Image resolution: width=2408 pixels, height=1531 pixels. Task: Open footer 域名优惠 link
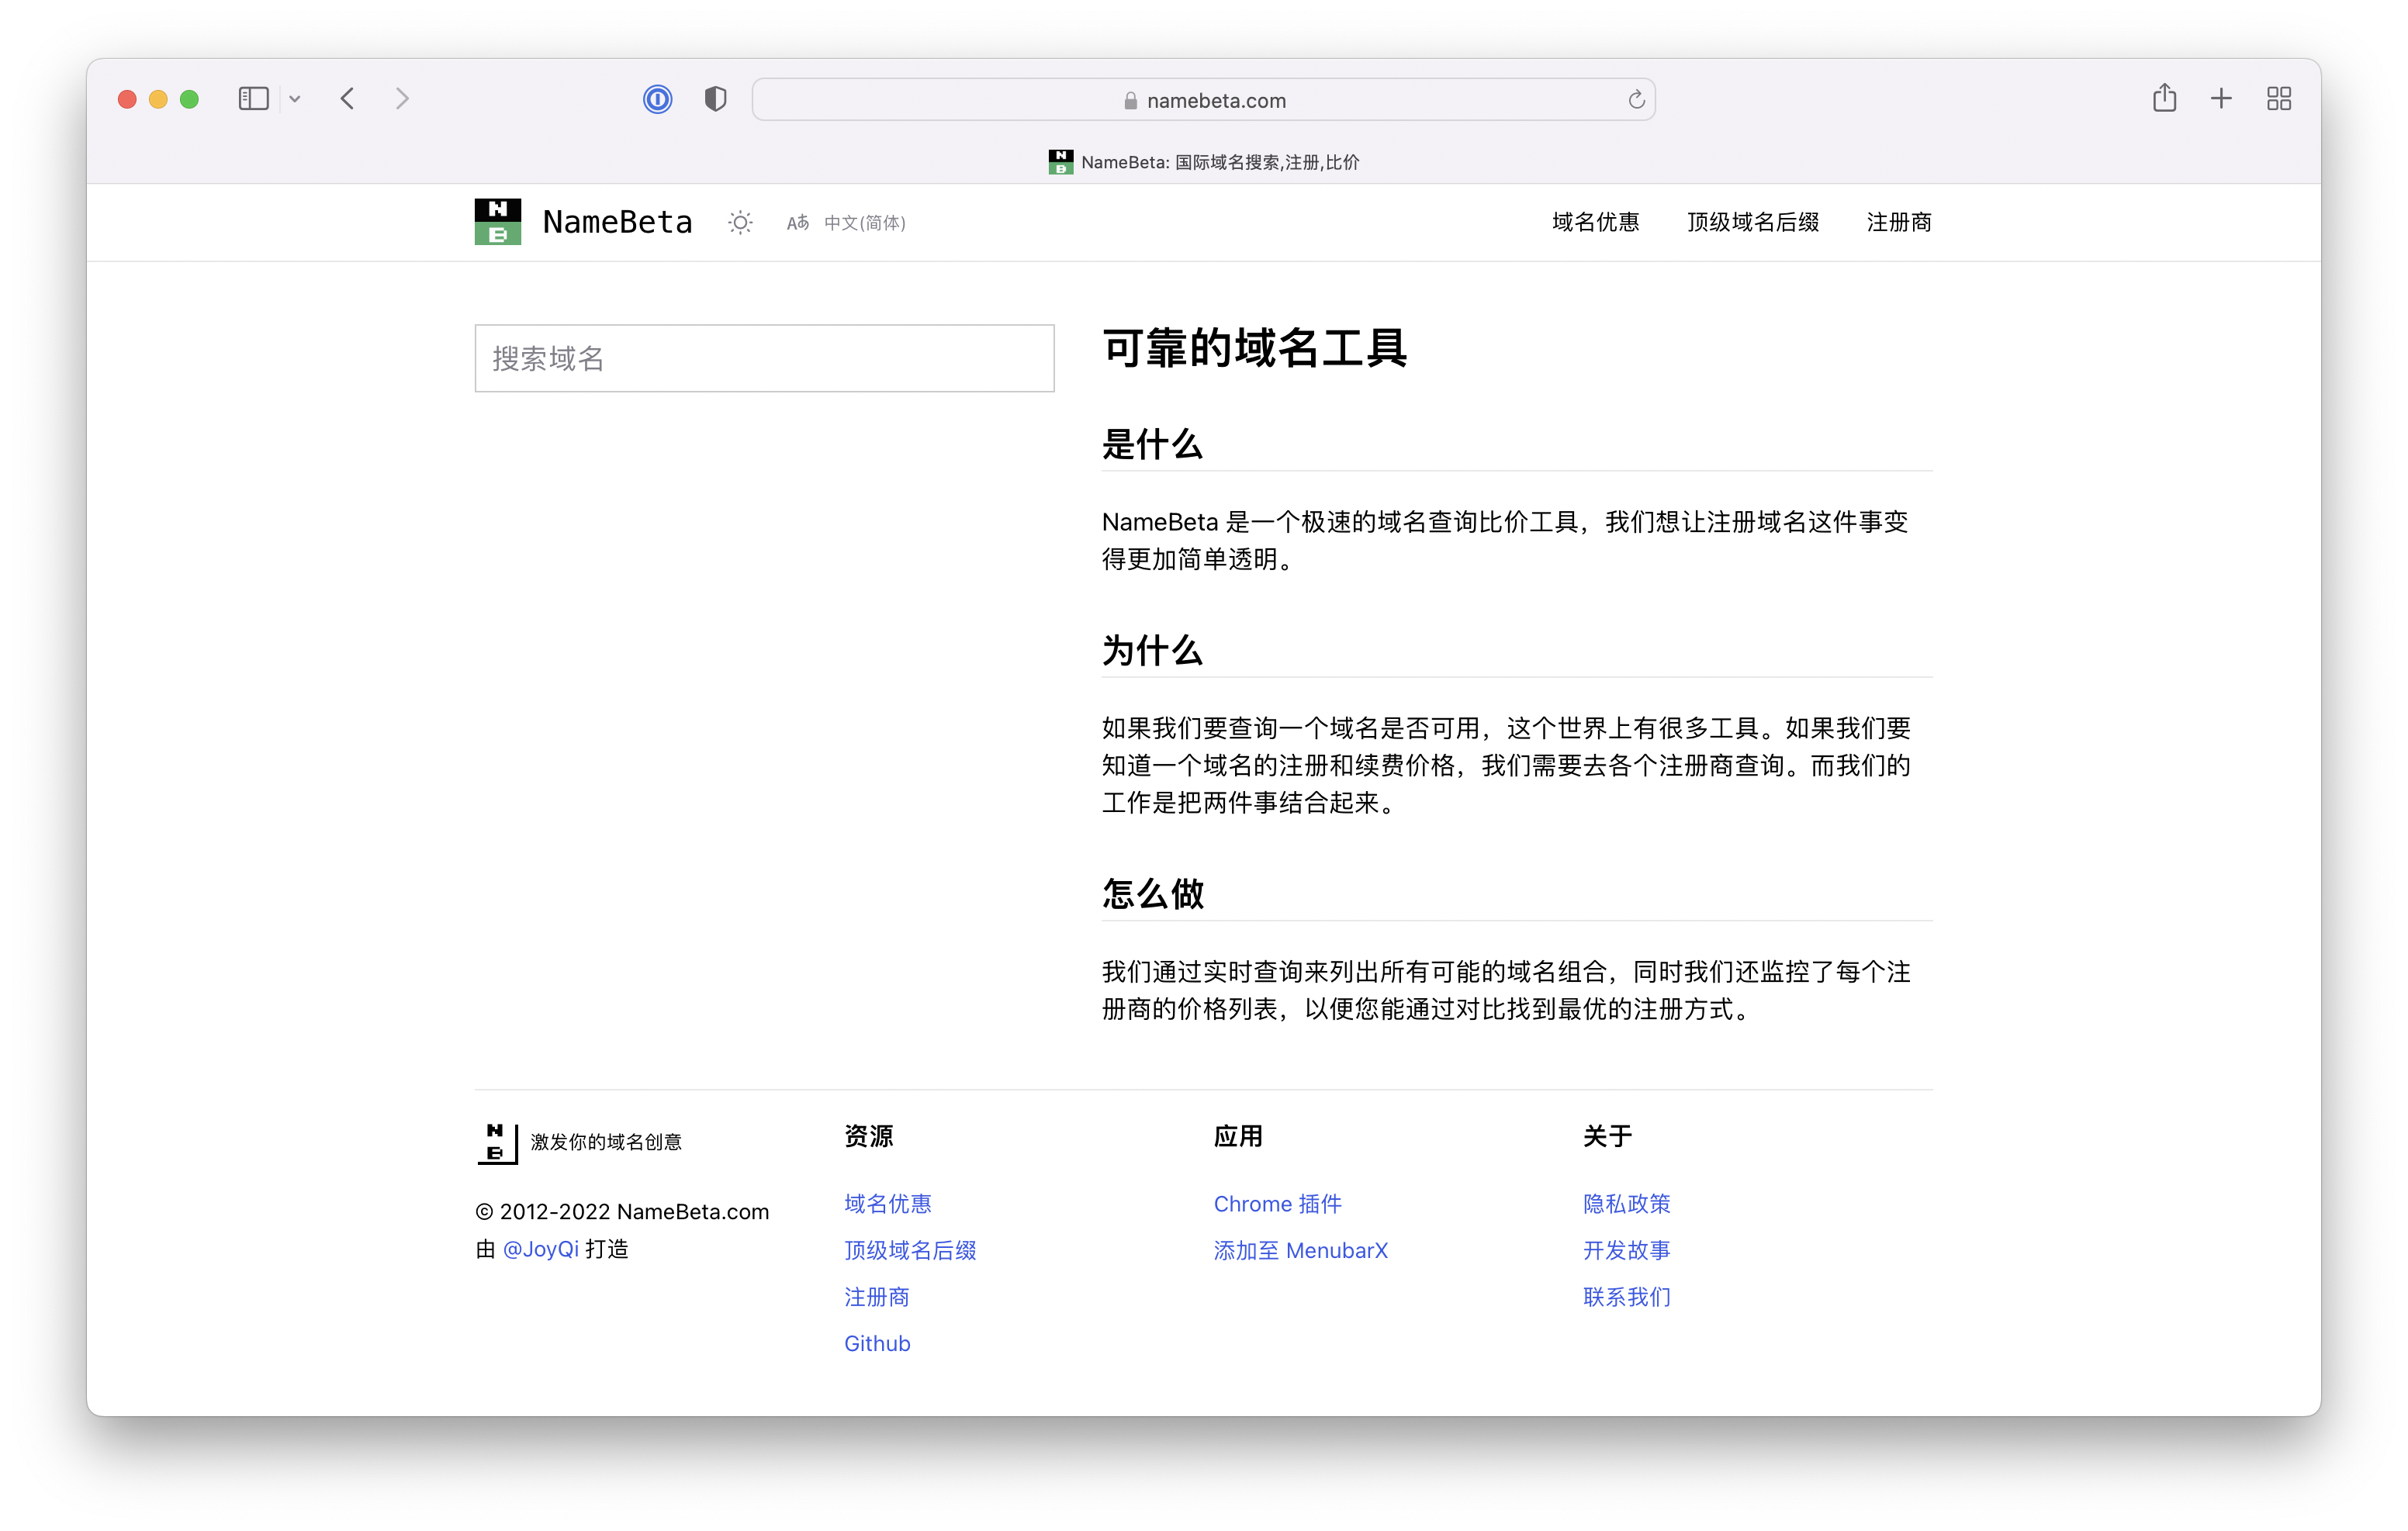[888, 1203]
